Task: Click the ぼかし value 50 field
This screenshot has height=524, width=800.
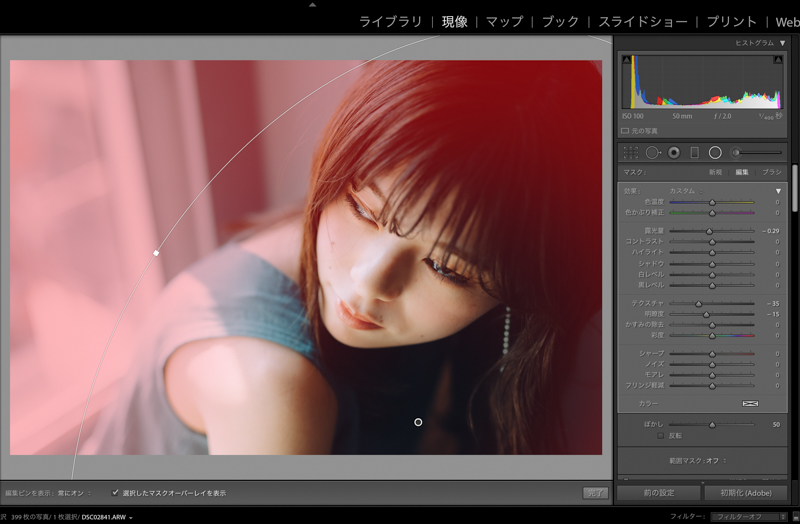Action: 776,425
